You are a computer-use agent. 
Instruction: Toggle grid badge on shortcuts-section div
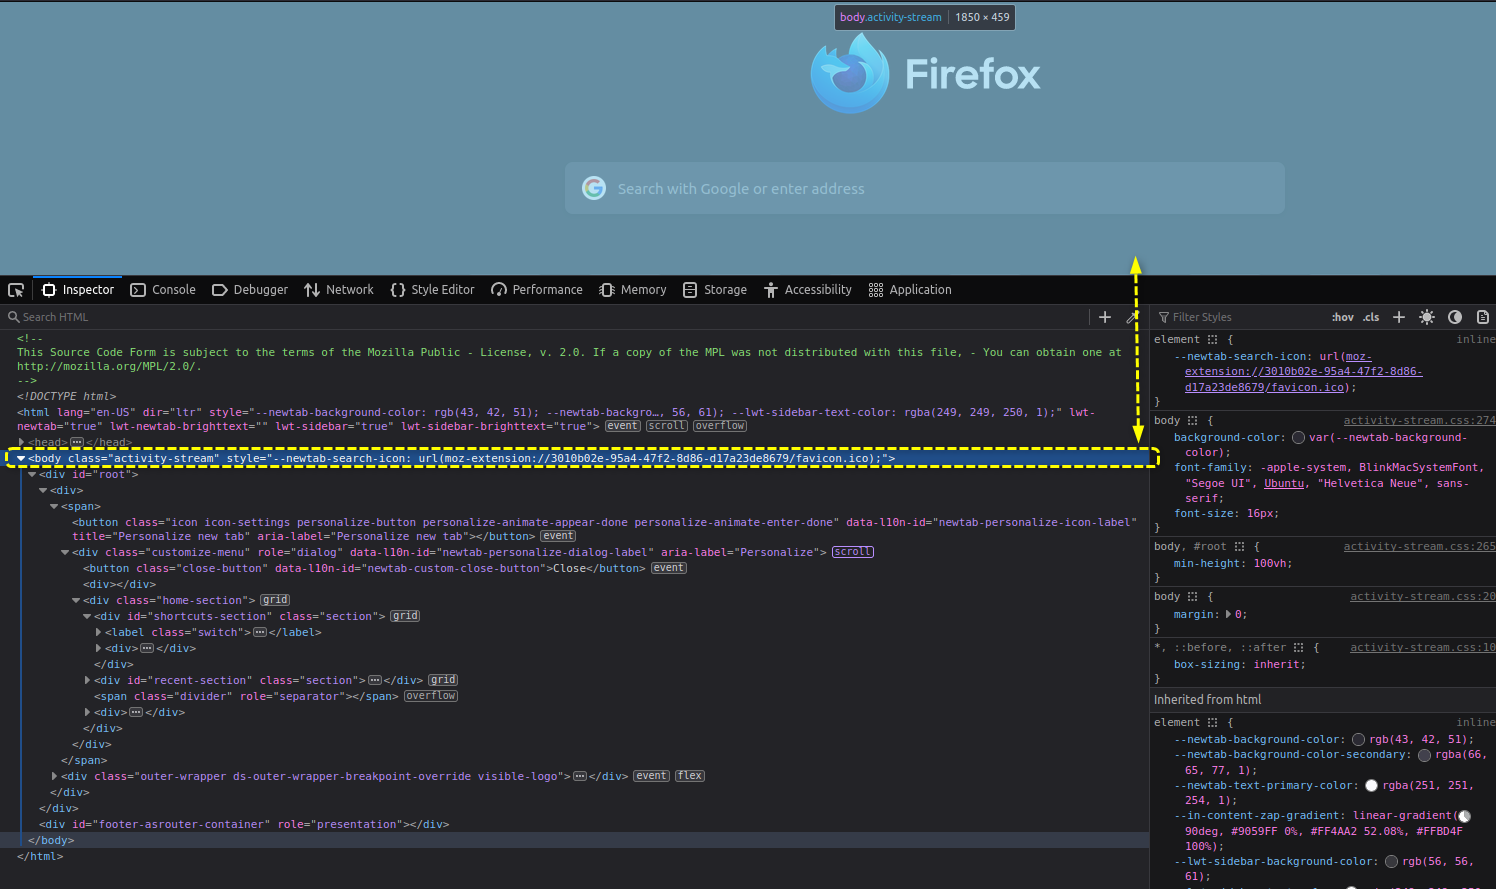[405, 616]
